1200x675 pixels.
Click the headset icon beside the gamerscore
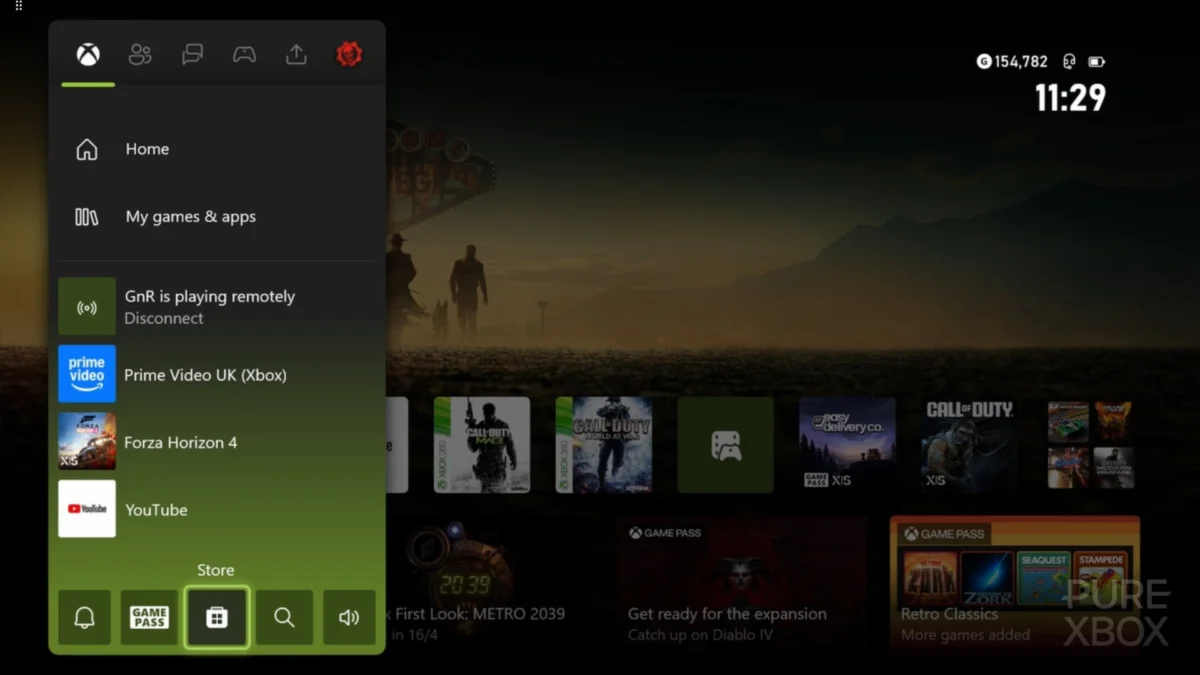pyautogui.click(x=1068, y=61)
